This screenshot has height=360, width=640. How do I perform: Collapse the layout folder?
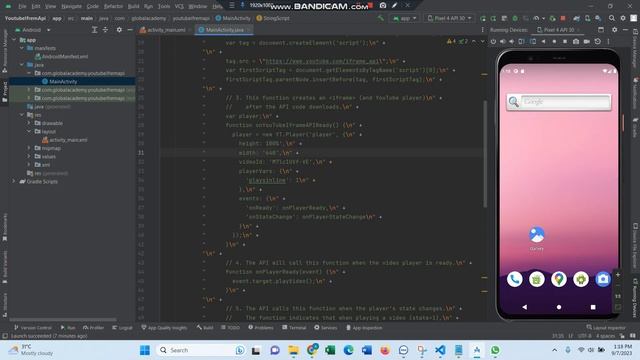pyautogui.click(x=29, y=131)
